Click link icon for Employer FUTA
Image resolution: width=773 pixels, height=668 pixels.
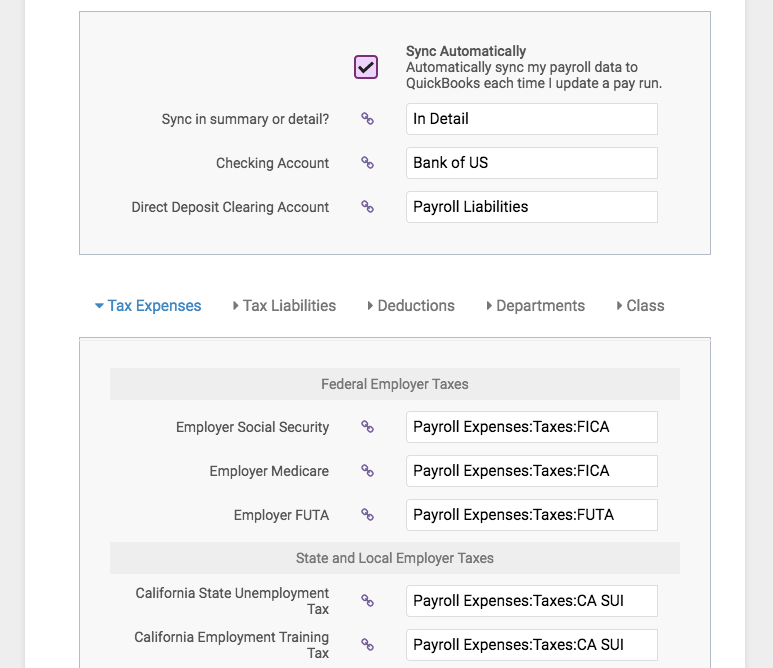[x=367, y=515]
